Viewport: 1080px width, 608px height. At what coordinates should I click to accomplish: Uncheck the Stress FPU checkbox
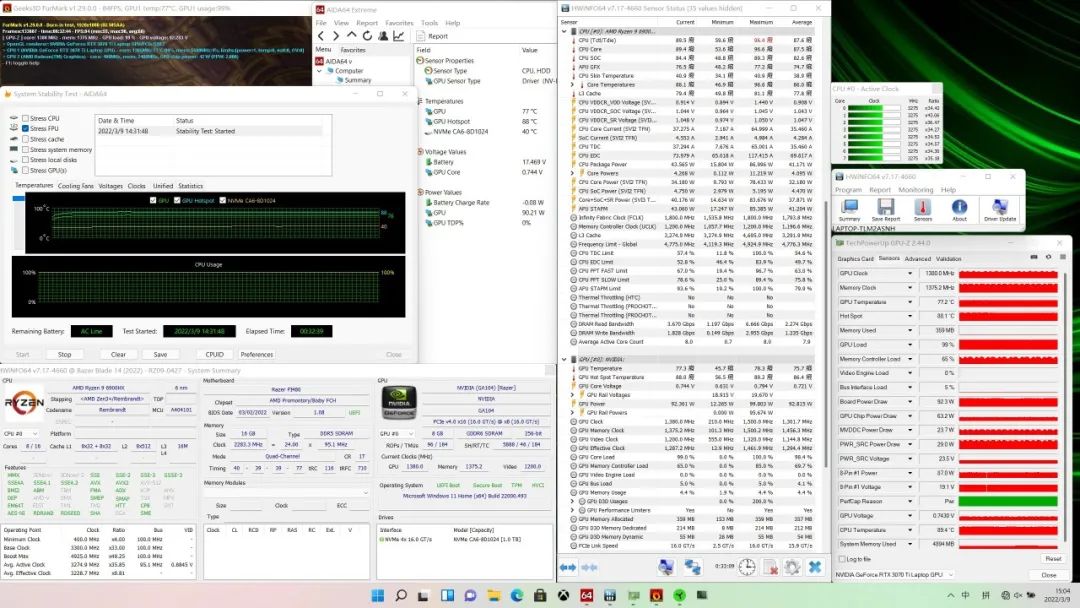click(25, 128)
